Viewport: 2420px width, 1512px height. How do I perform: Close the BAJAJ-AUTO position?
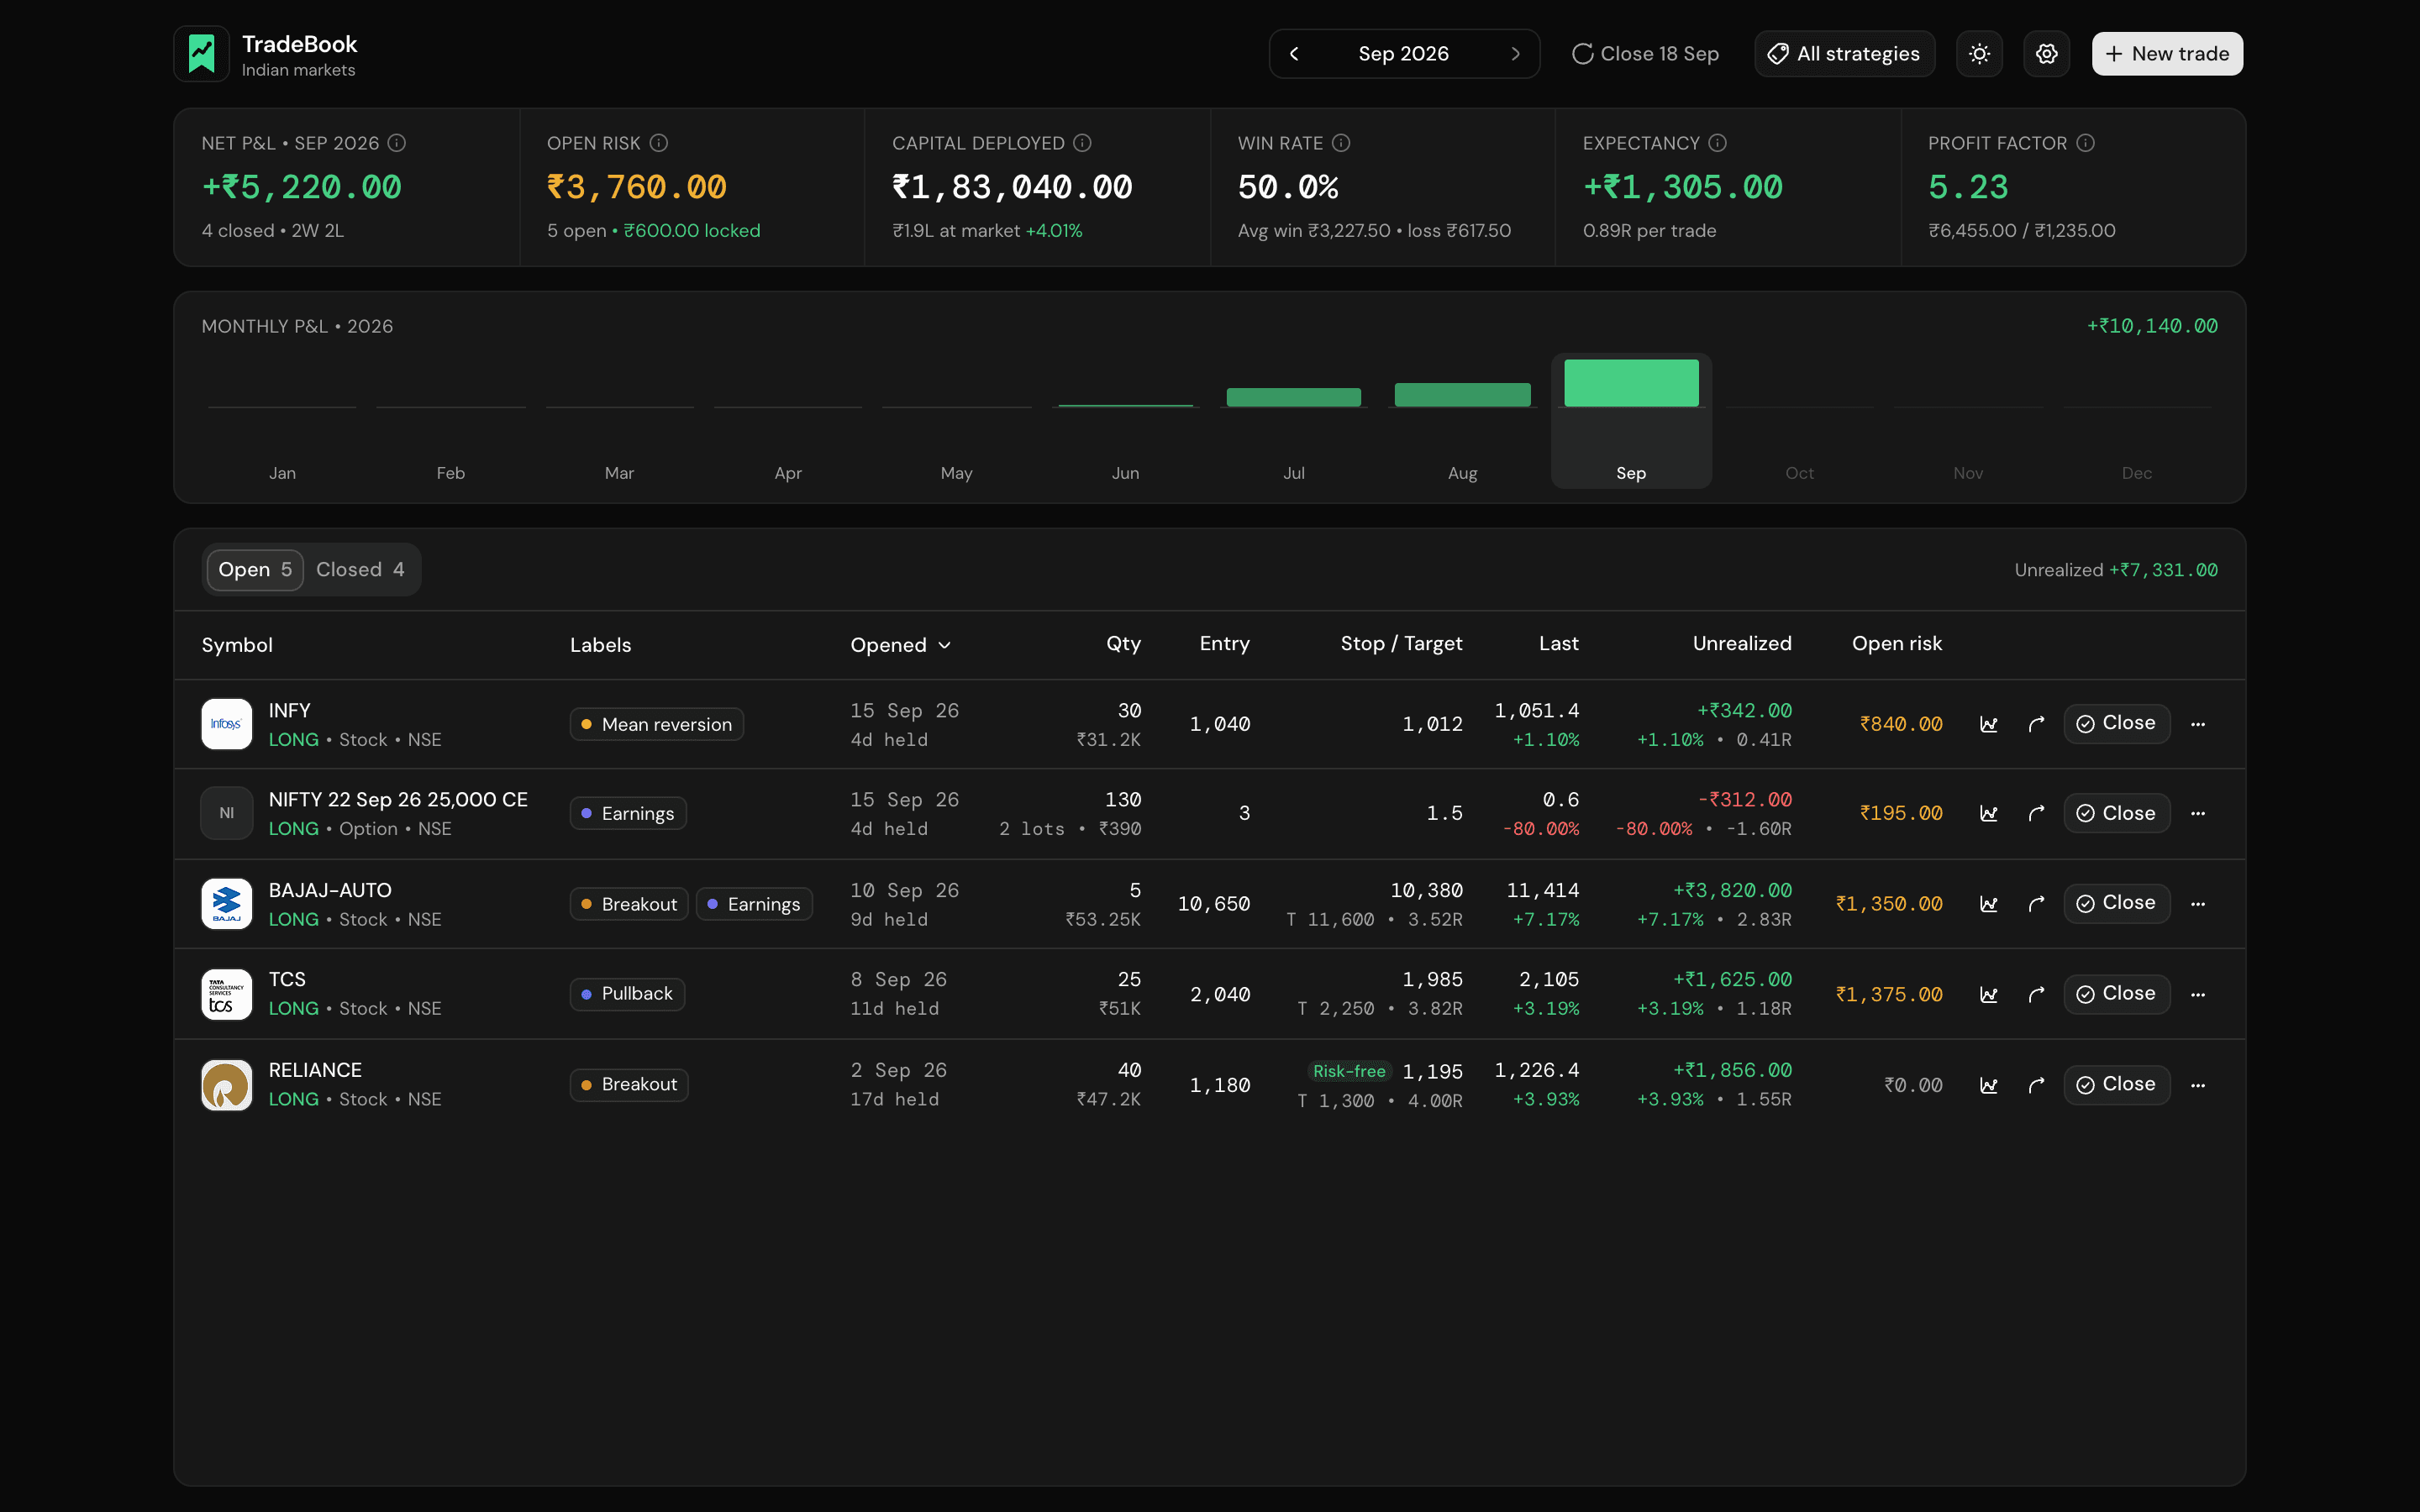pos(2116,903)
